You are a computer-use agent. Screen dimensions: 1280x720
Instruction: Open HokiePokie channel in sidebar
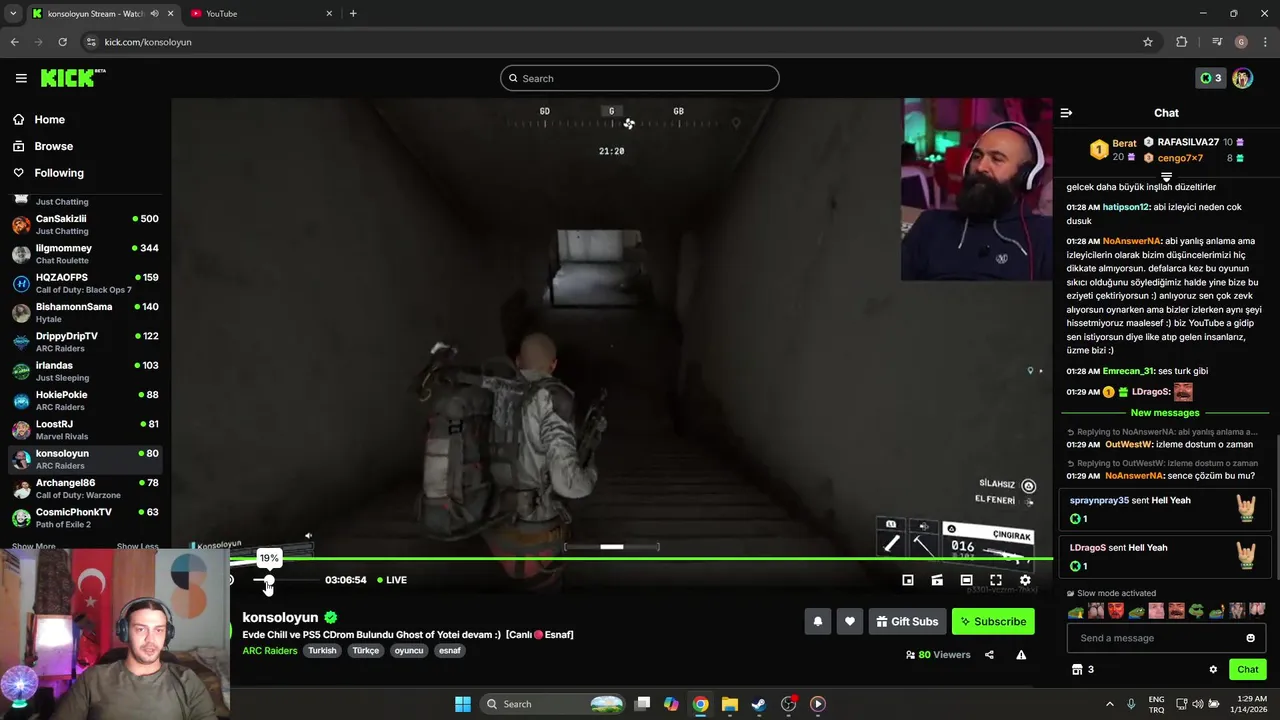click(85, 401)
